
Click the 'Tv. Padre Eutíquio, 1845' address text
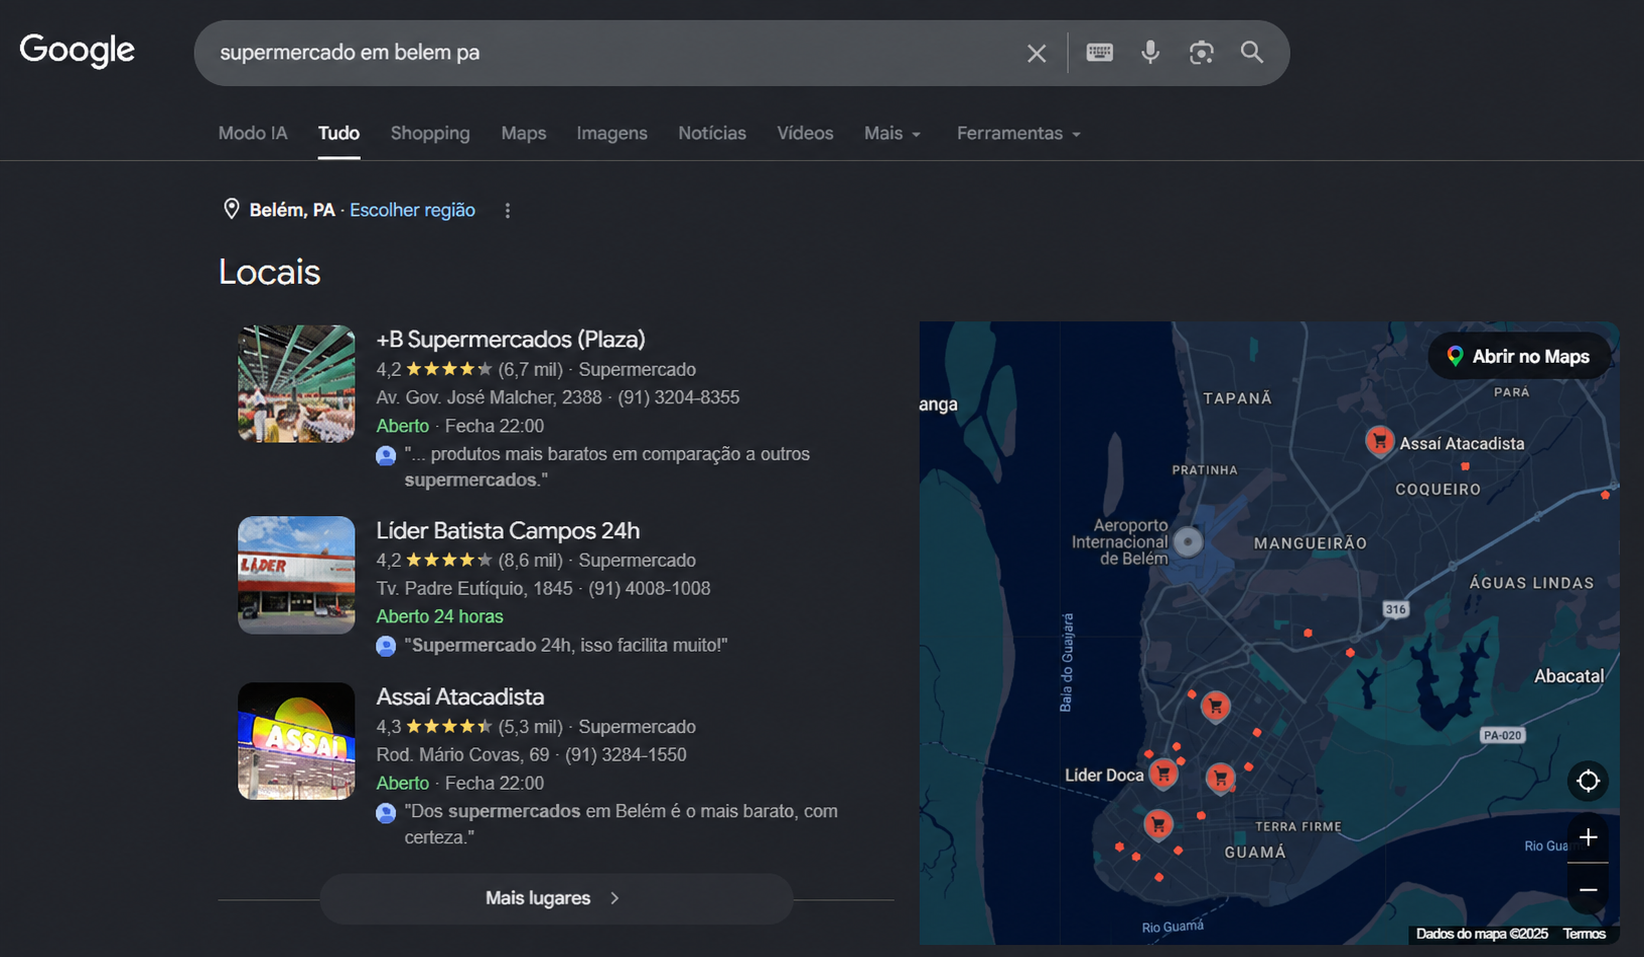(474, 588)
